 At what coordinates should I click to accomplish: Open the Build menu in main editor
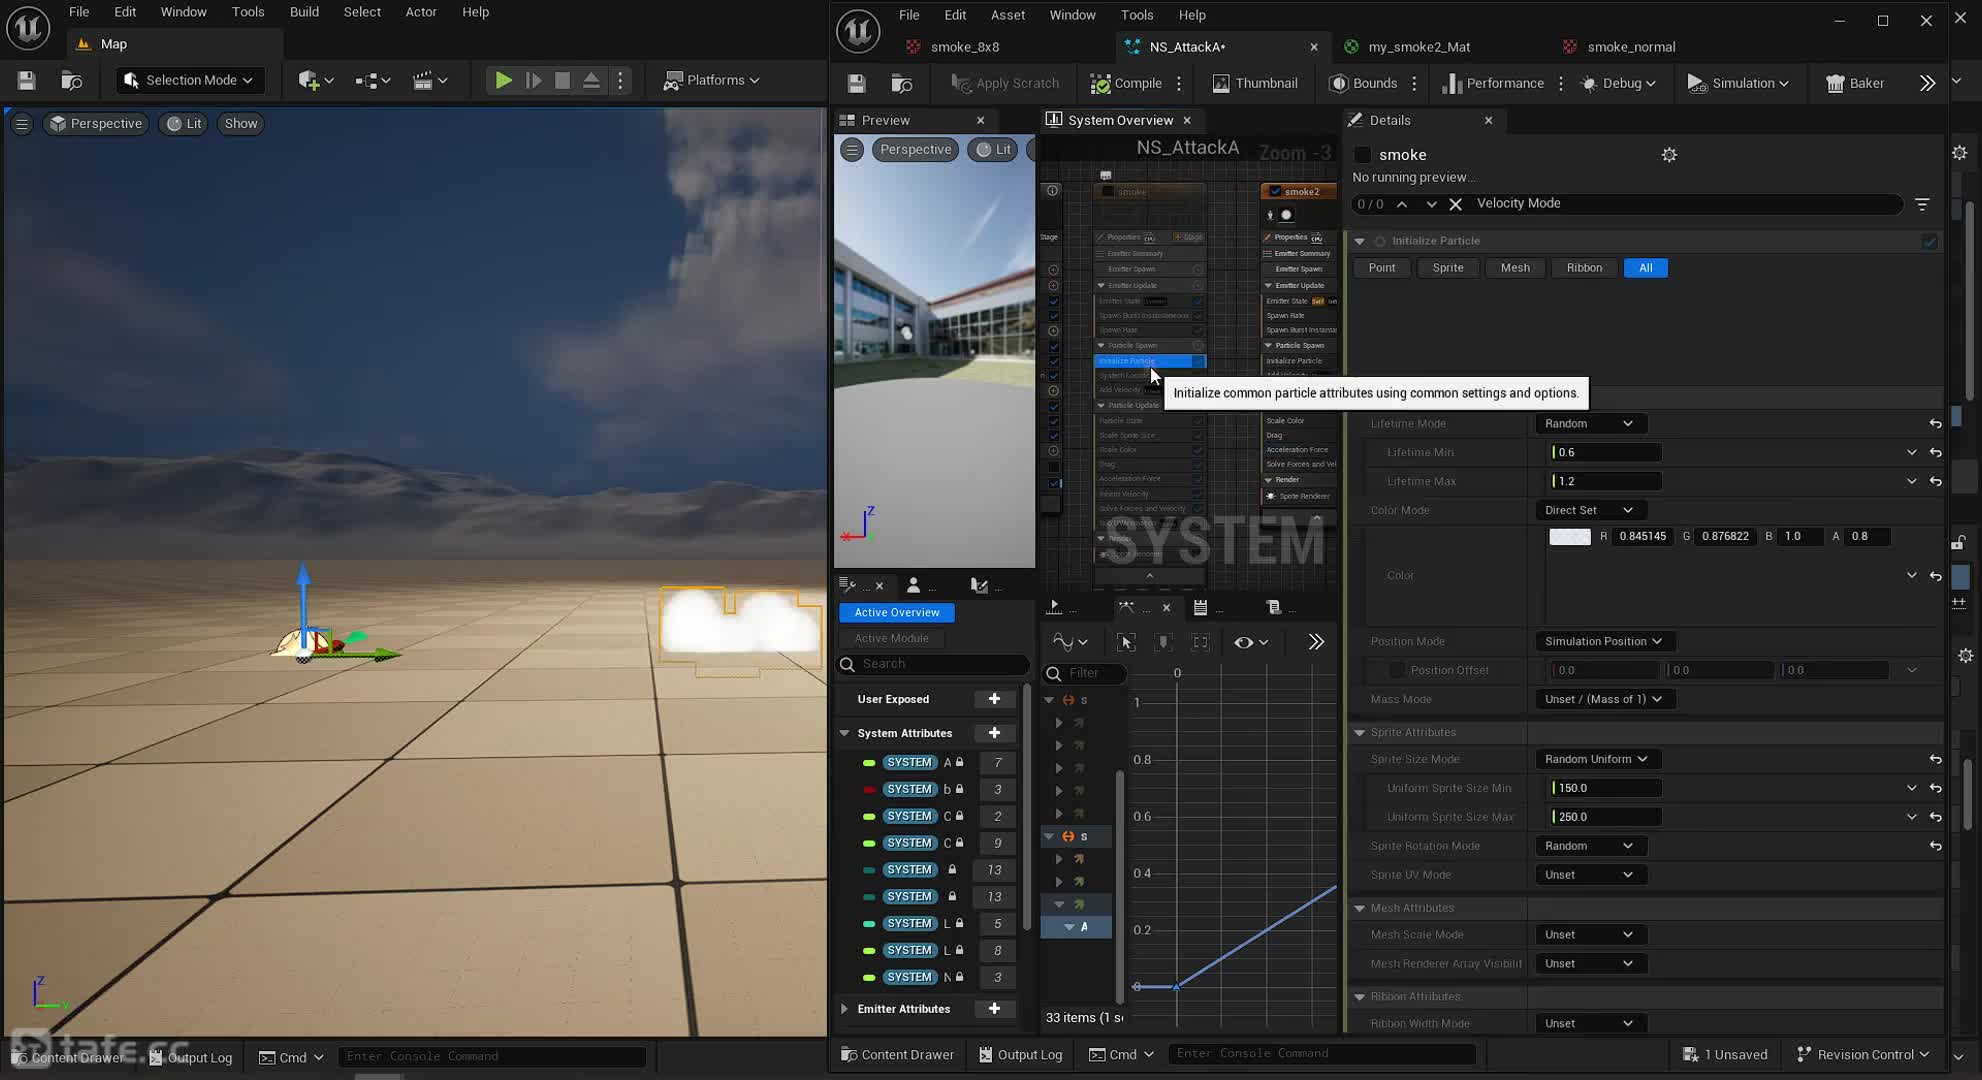[x=304, y=12]
